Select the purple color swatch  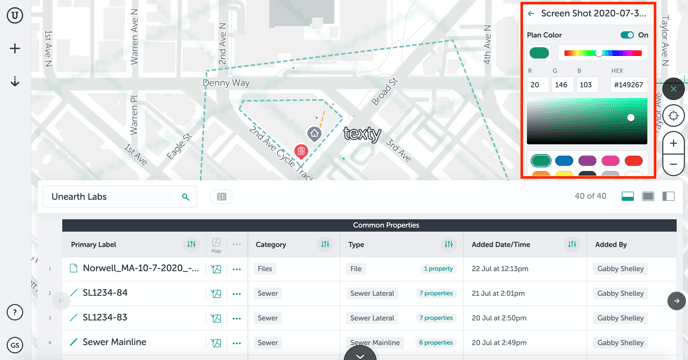click(x=587, y=161)
